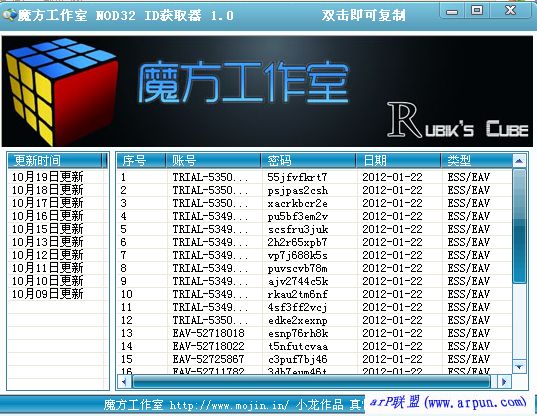Viewport: 537px width, 416px height.
Task: Click password edke2xexnp
Action: pyautogui.click(x=297, y=320)
